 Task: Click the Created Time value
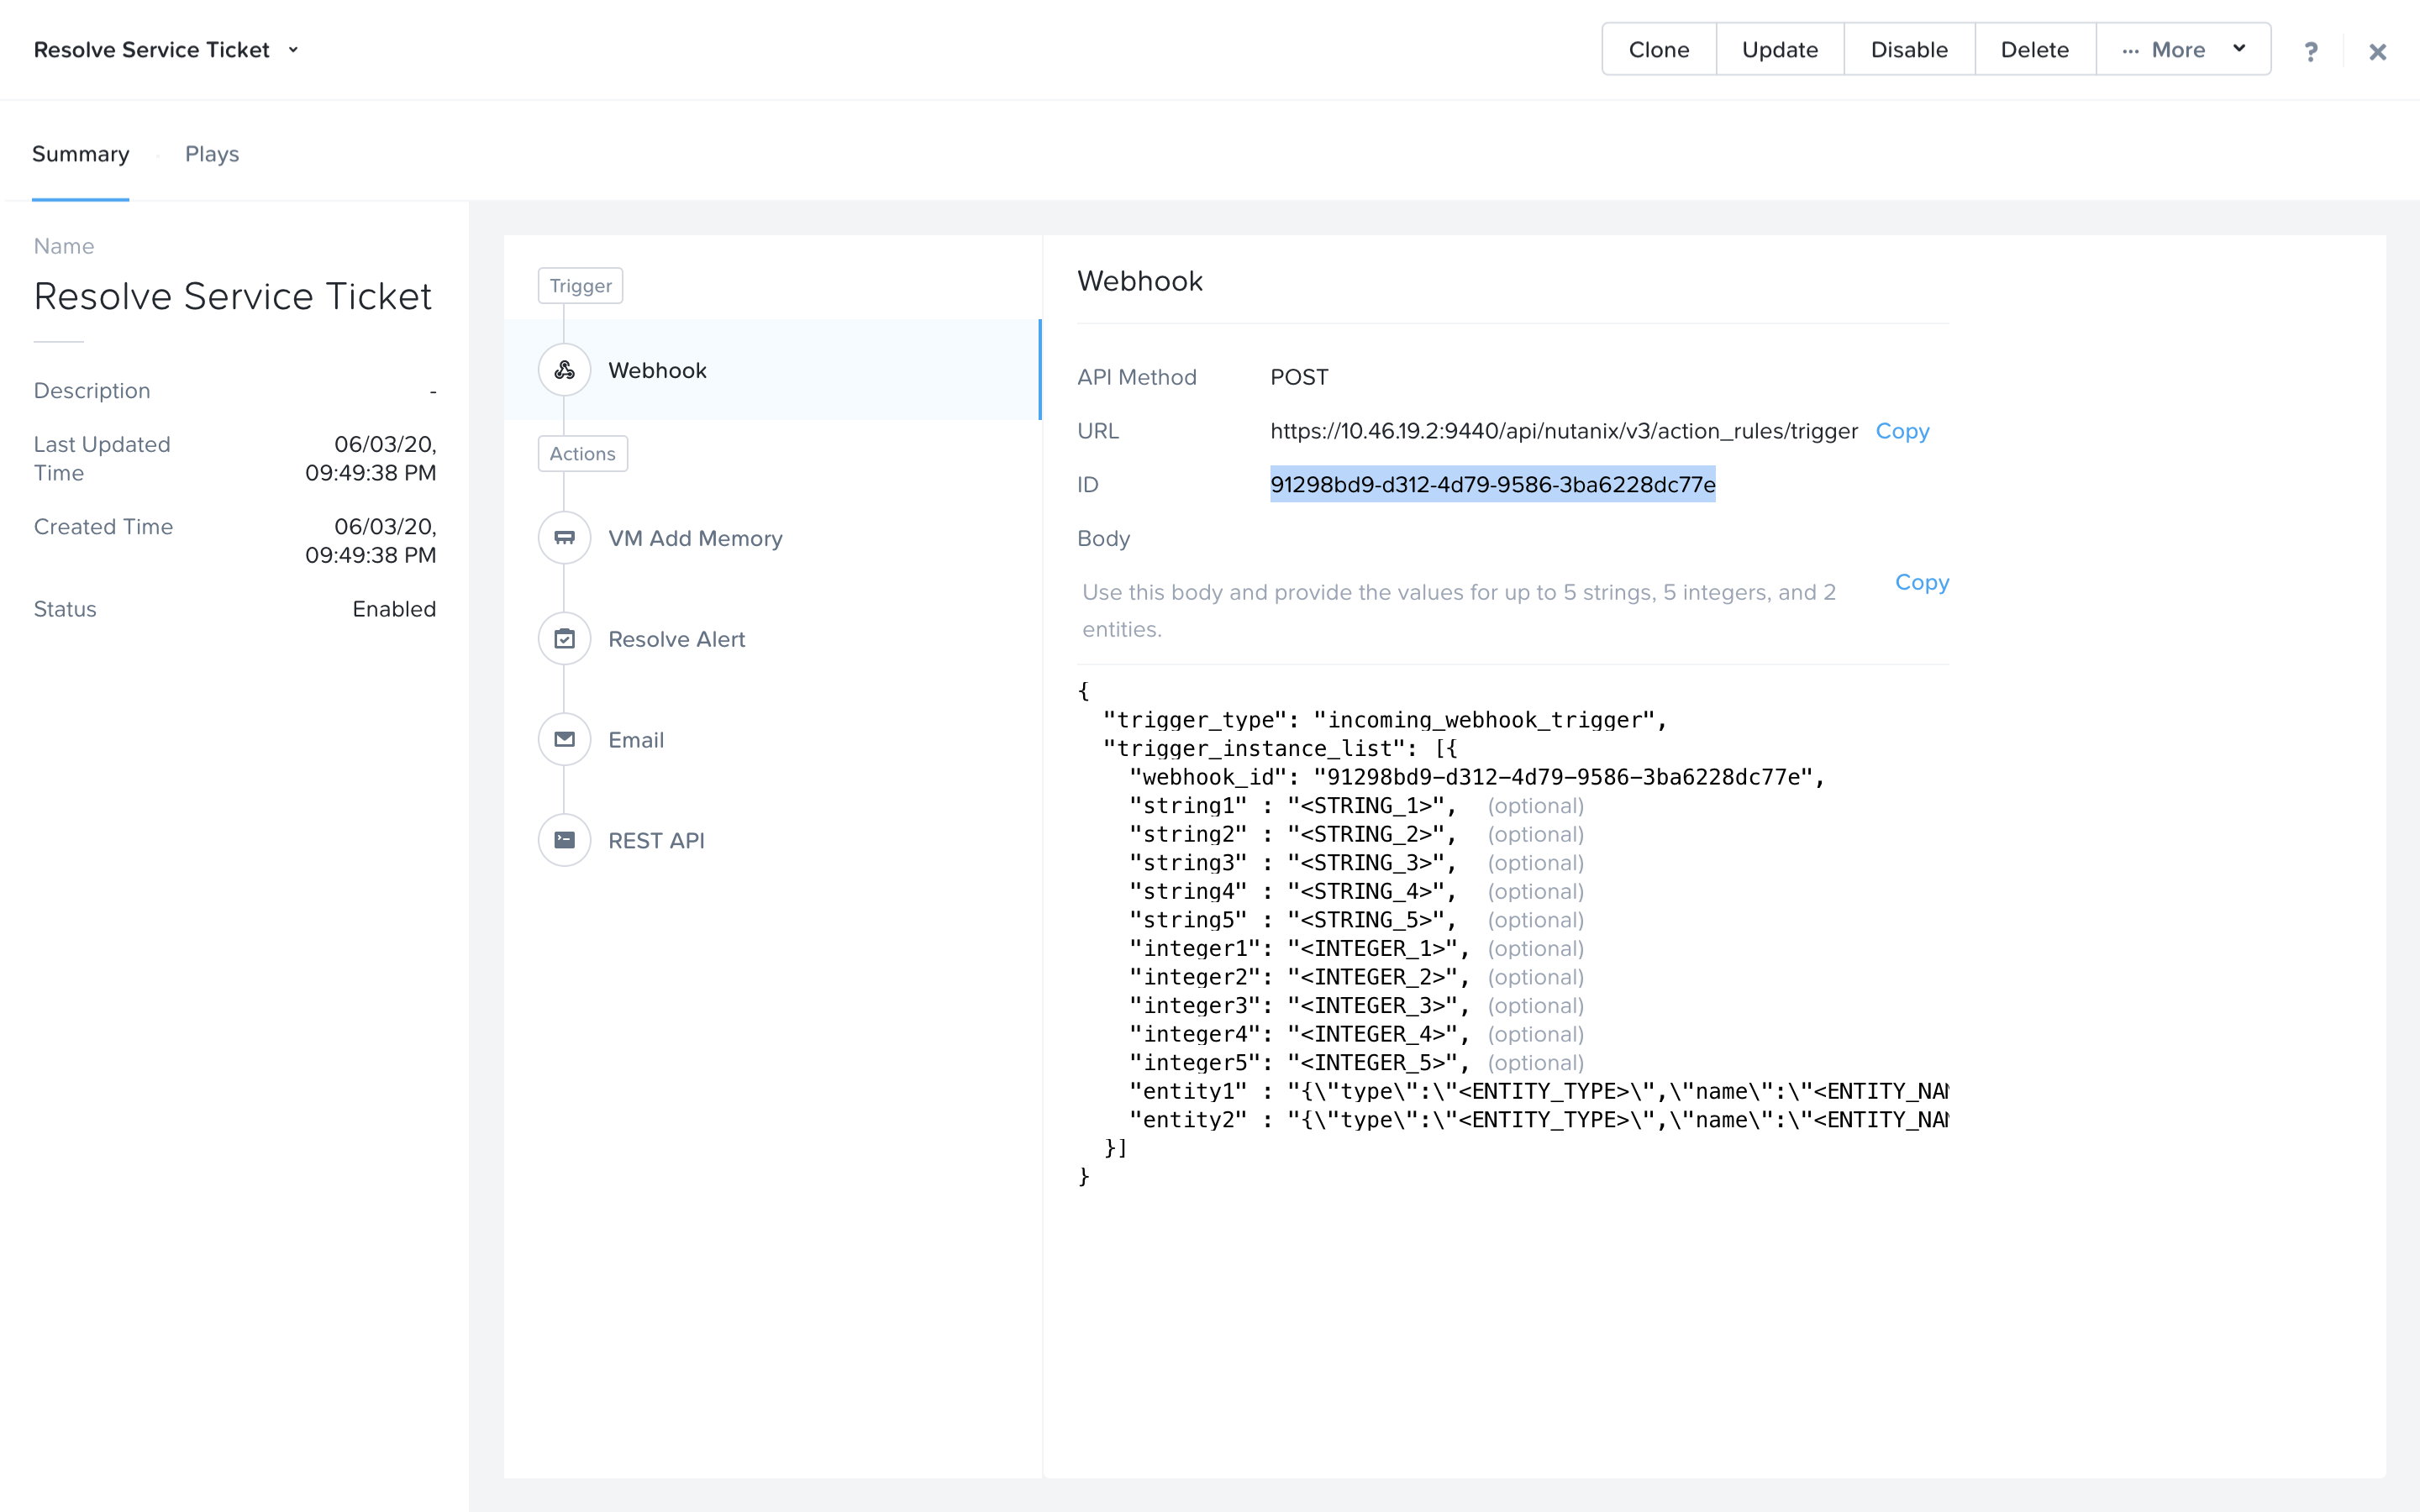coord(371,540)
